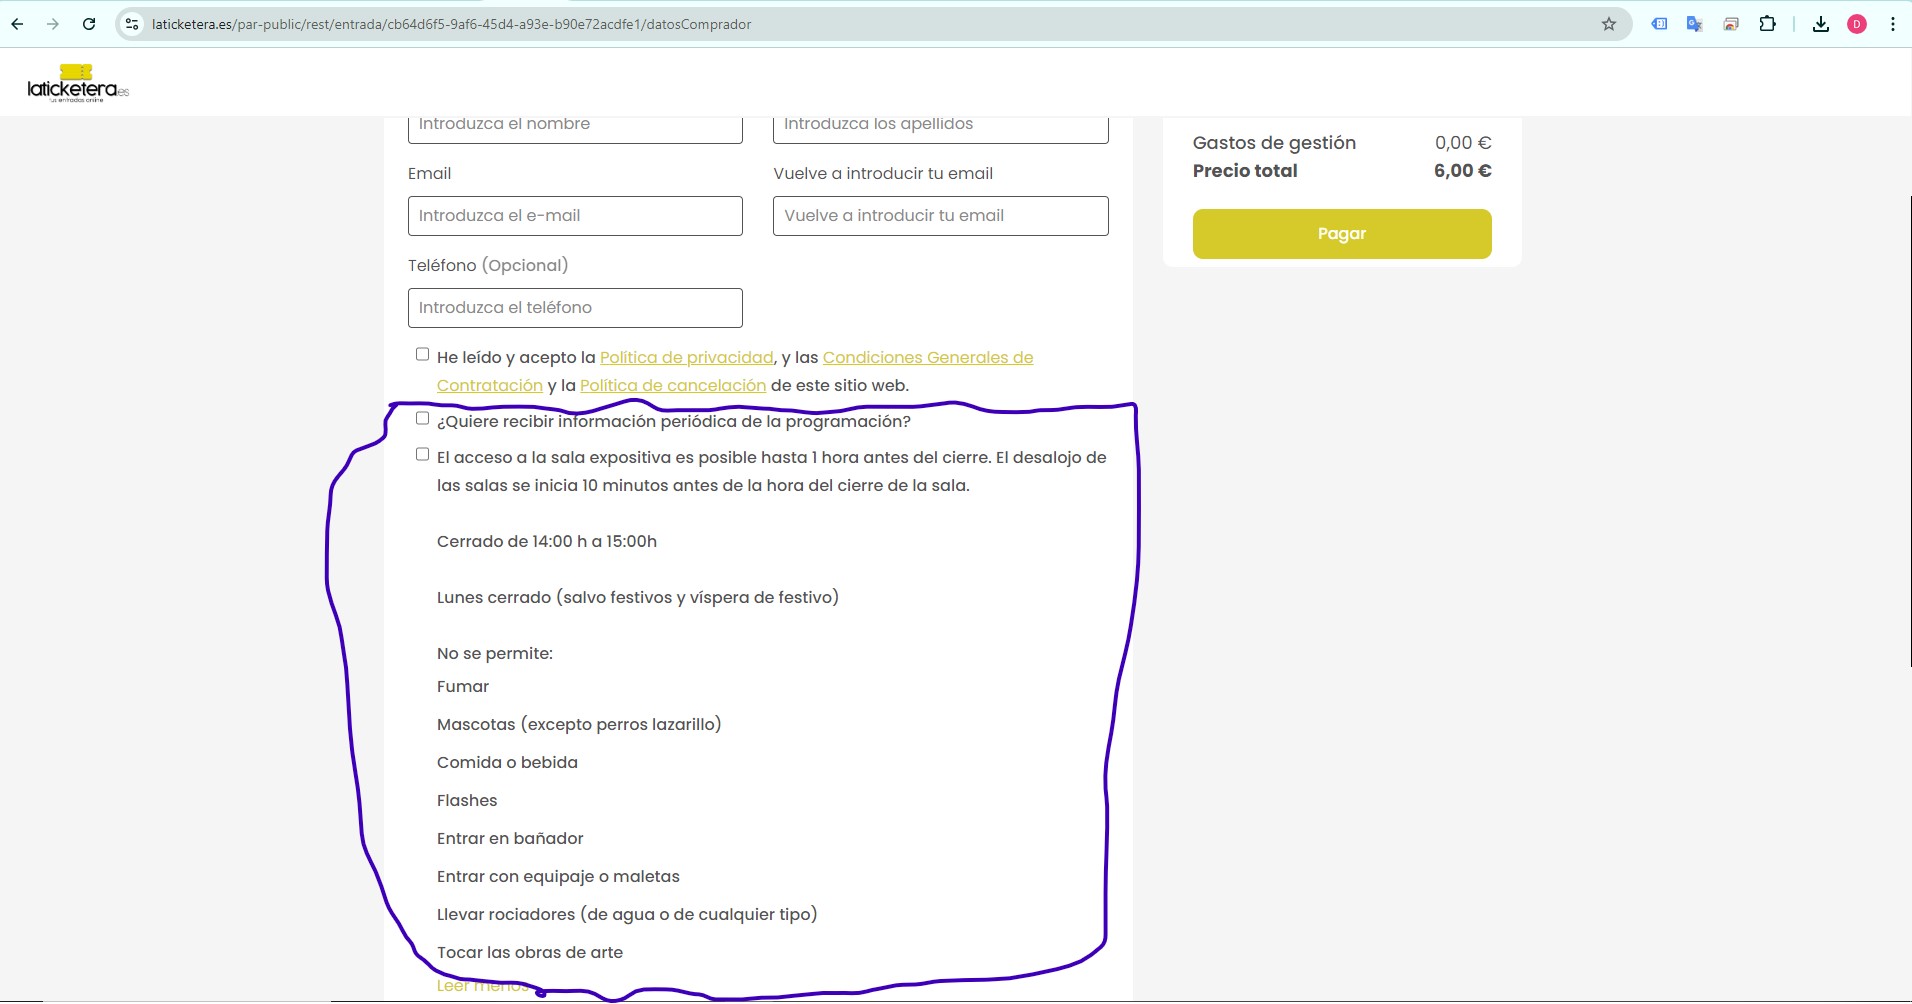Screen dimensions: 1912x1004
Task: Accept the privacy policy checkbox
Action: click(422, 354)
